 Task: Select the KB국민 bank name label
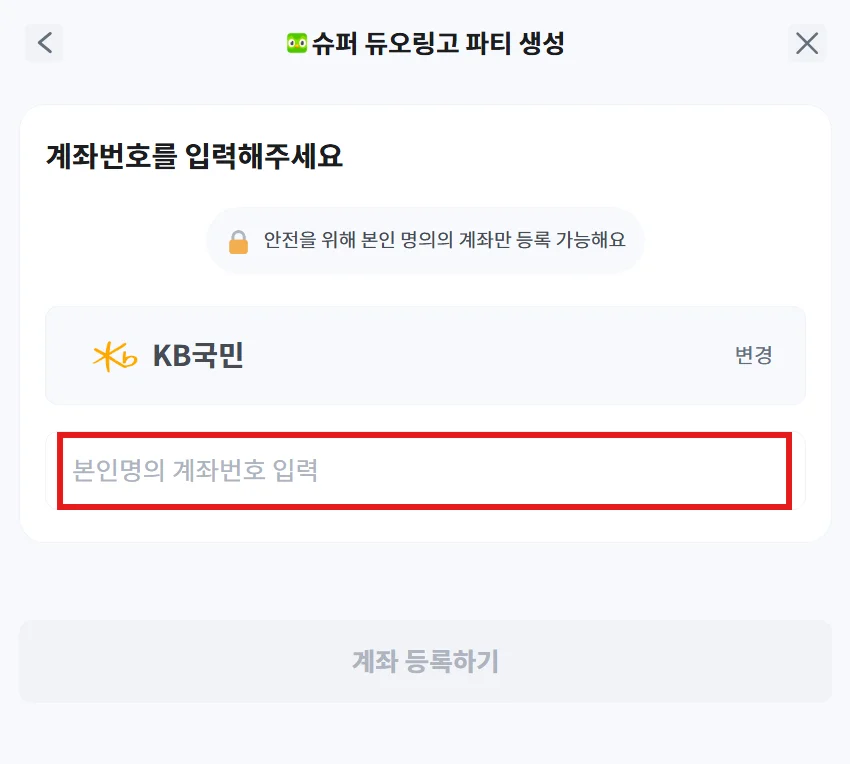[x=198, y=356]
